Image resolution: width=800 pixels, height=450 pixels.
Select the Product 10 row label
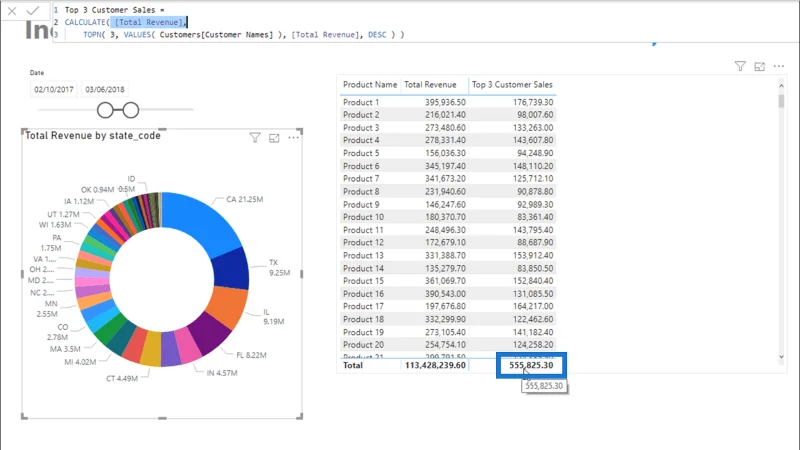tap(363, 217)
